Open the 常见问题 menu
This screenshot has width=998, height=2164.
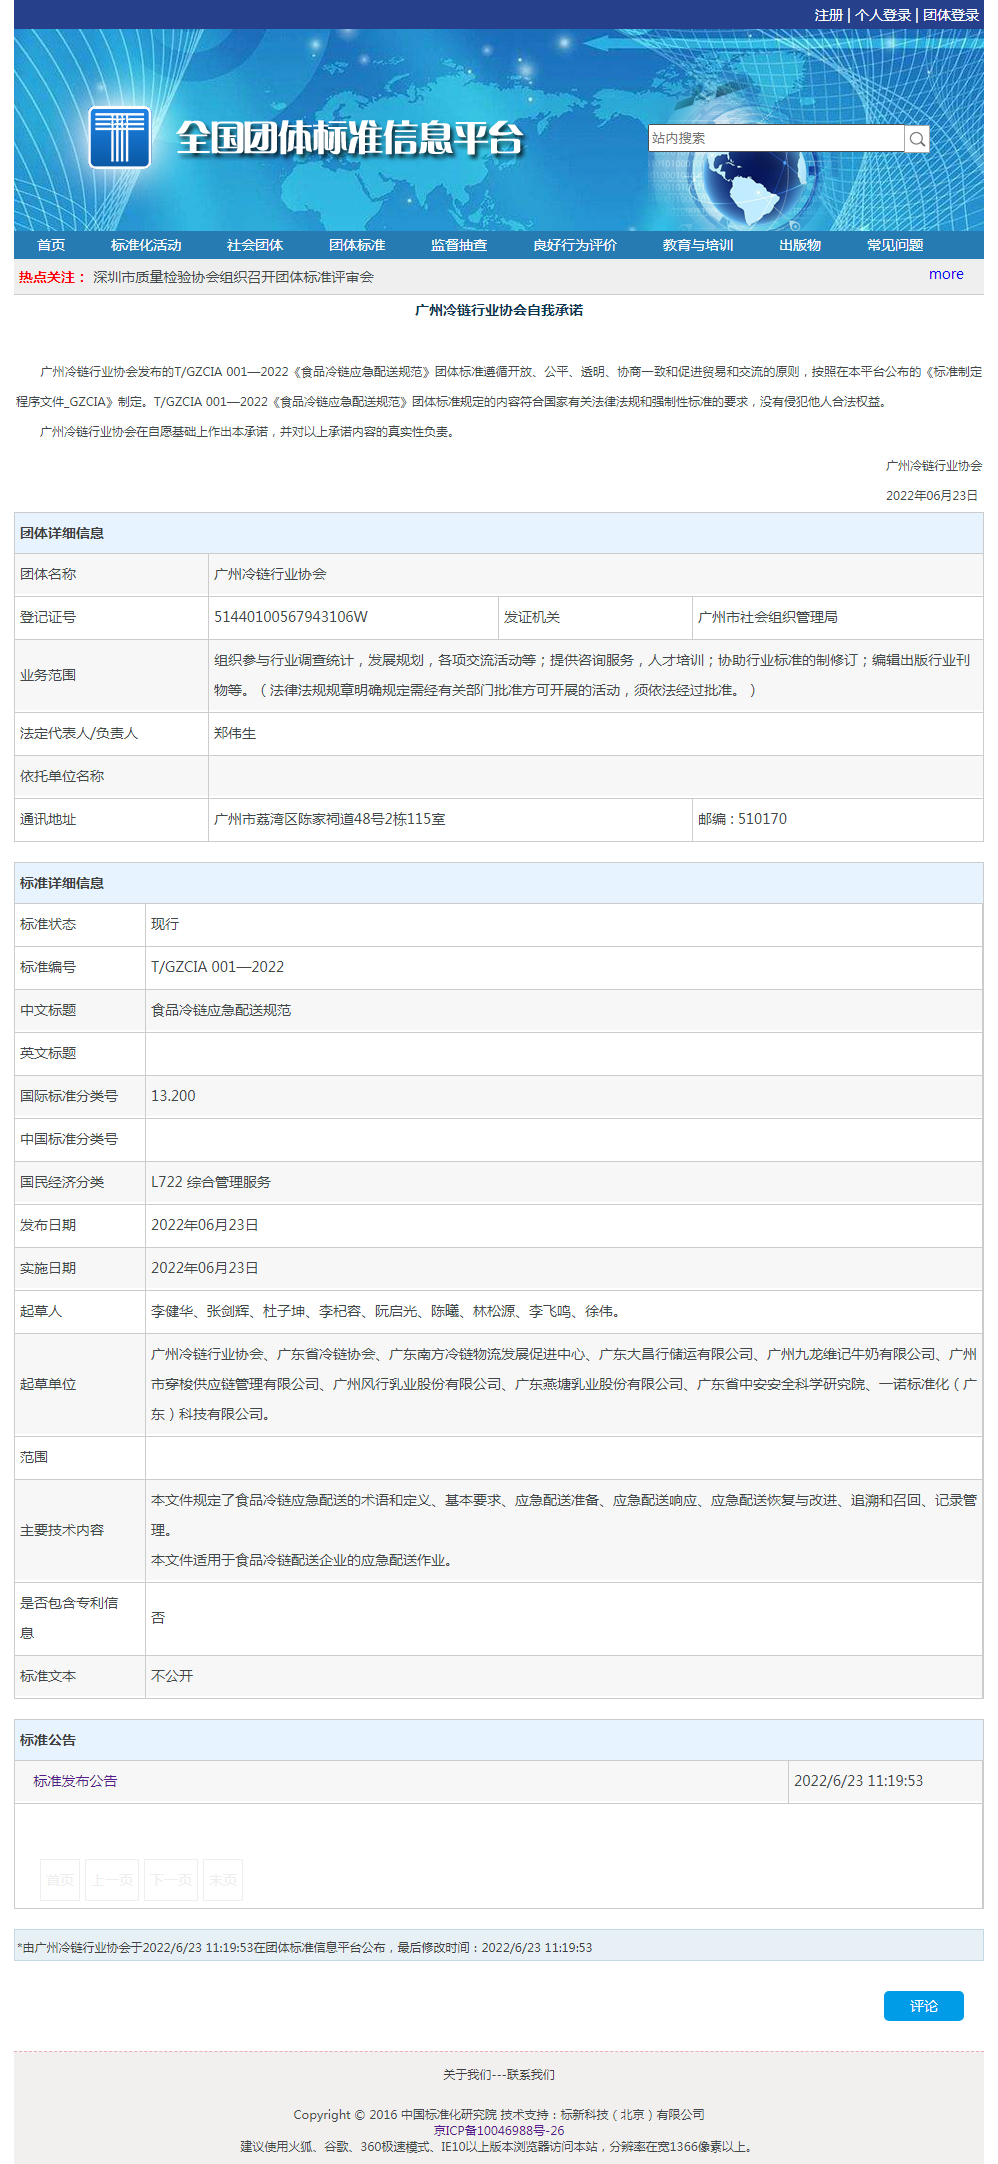(895, 245)
